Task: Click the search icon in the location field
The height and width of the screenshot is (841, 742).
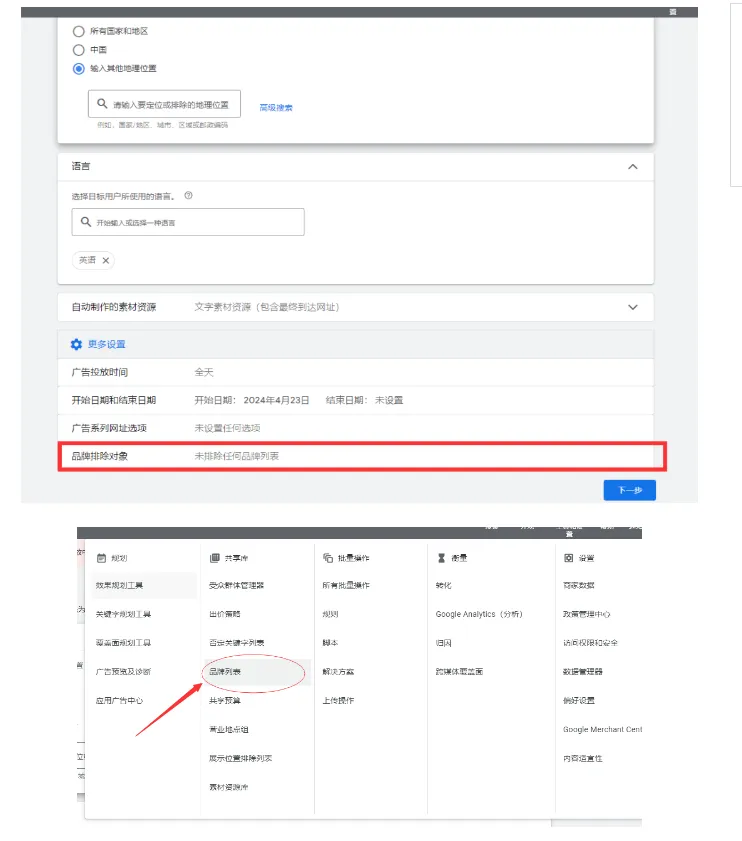Action: pyautogui.click(x=102, y=104)
